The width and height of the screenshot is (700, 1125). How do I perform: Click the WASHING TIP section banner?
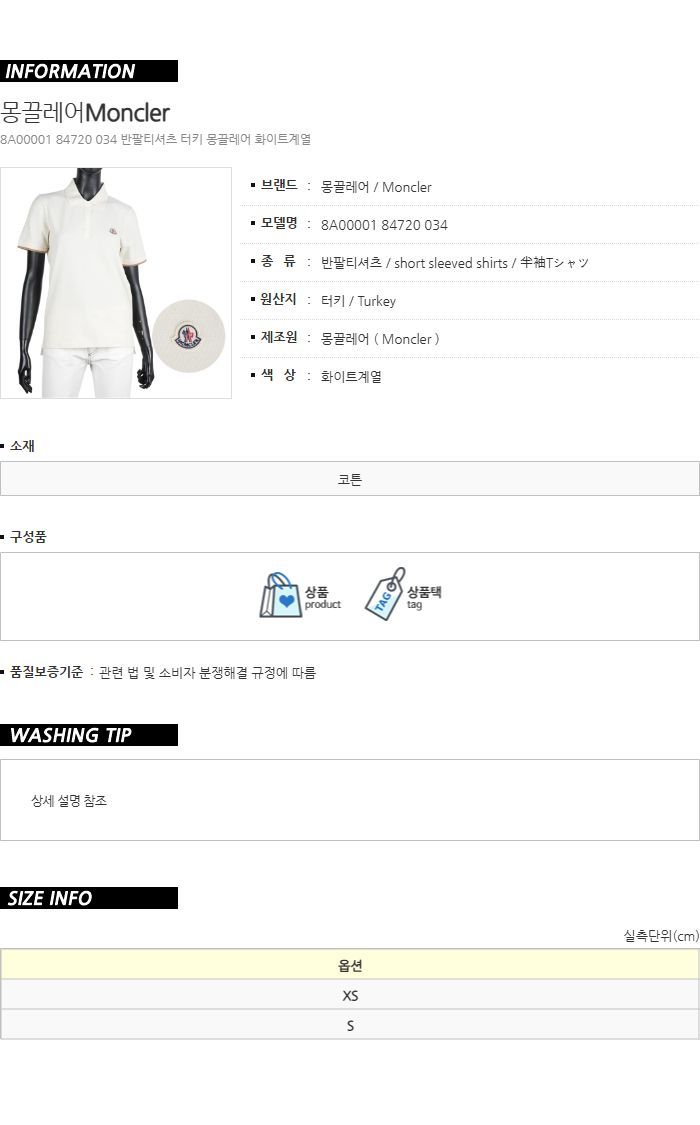click(89, 735)
